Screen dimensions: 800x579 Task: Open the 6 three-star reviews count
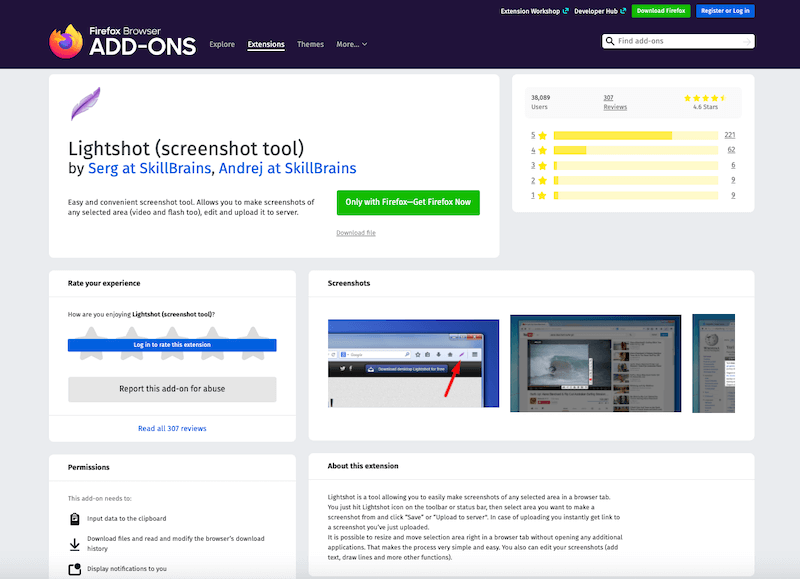click(733, 165)
